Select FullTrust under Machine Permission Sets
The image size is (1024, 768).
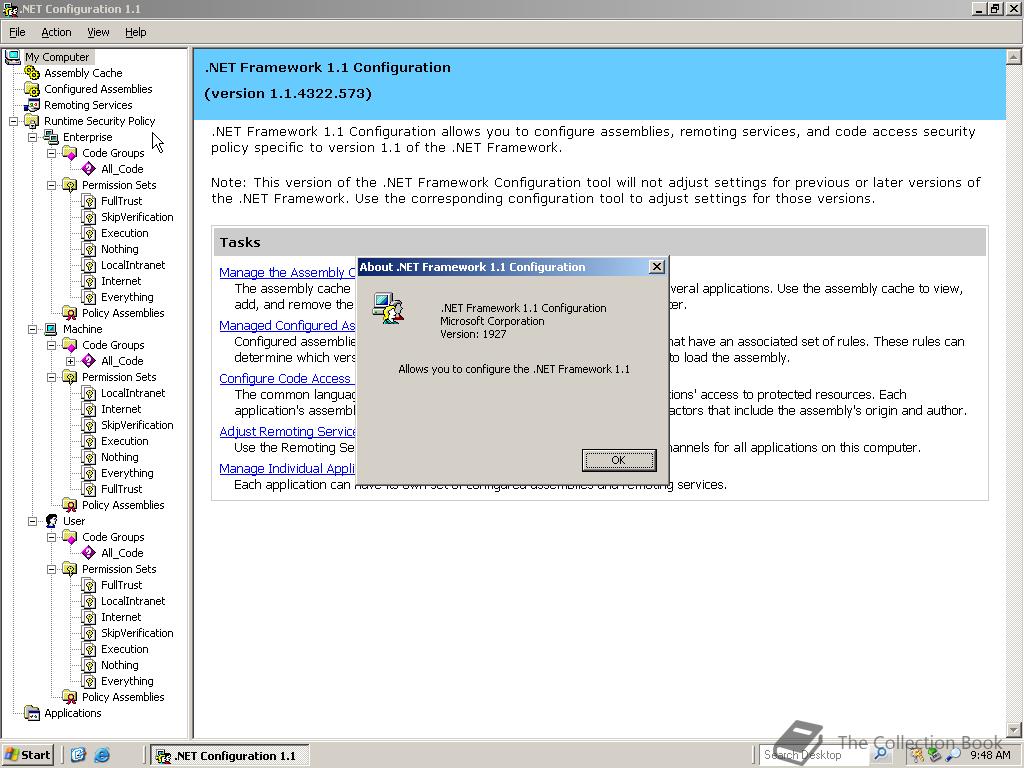point(121,488)
